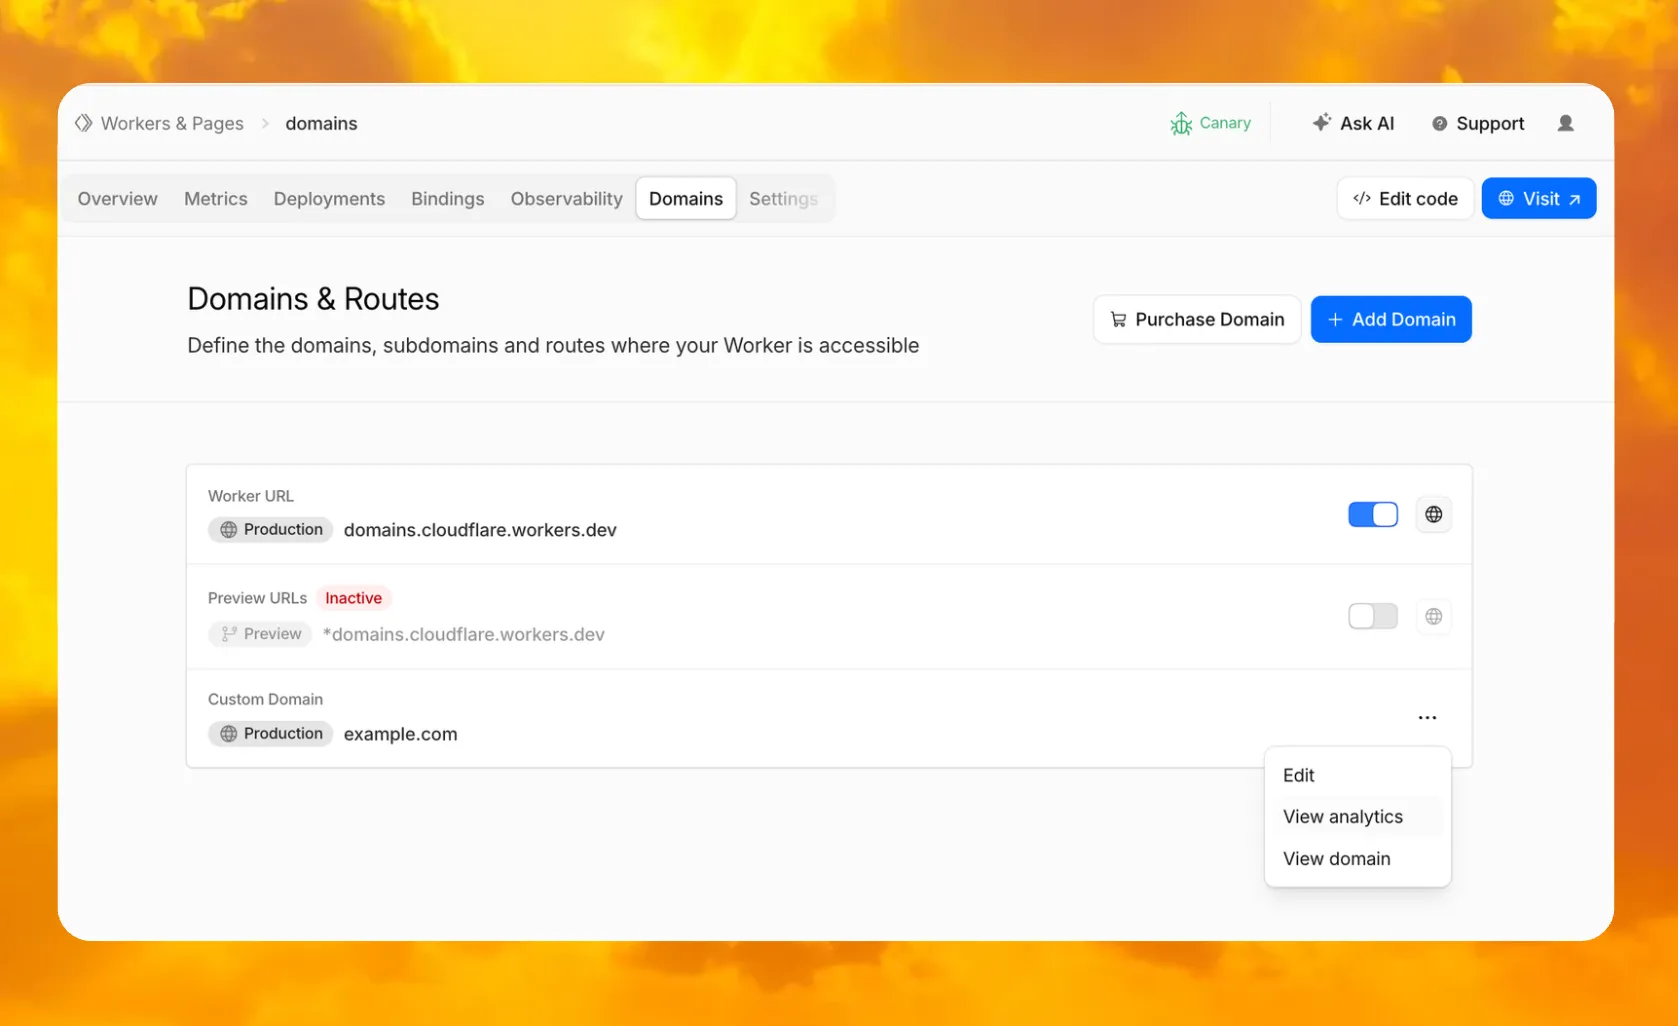The image size is (1678, 1026).
Task: Click the Inactive status badge
Action: (x=353, y=598)
